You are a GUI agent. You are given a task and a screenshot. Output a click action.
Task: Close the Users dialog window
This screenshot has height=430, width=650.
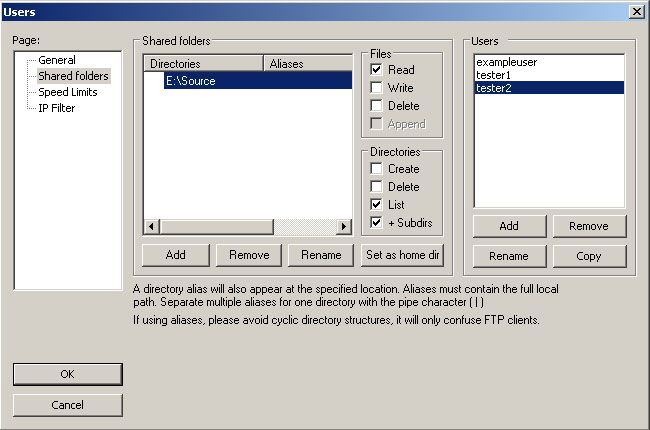[x=637, y=12]
